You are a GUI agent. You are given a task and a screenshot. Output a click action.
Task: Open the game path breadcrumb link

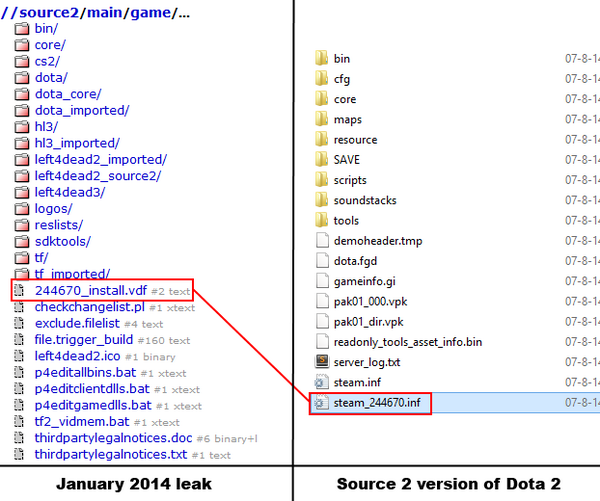coord(151,13)
